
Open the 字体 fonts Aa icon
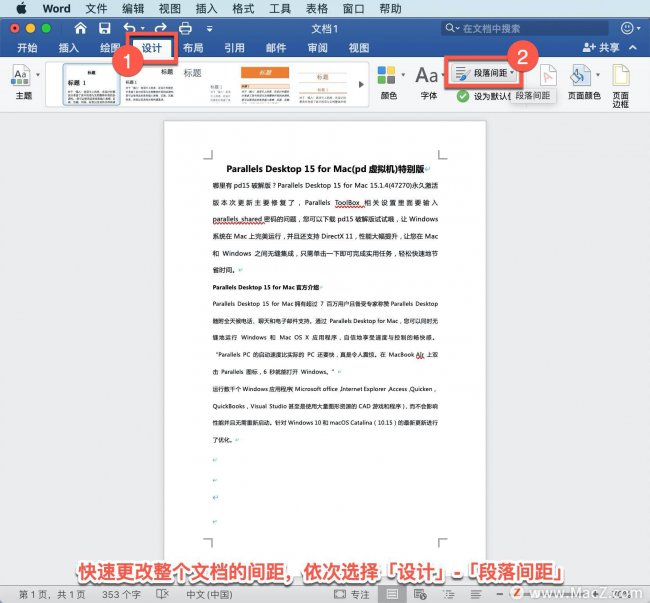(x=427, y=75)
